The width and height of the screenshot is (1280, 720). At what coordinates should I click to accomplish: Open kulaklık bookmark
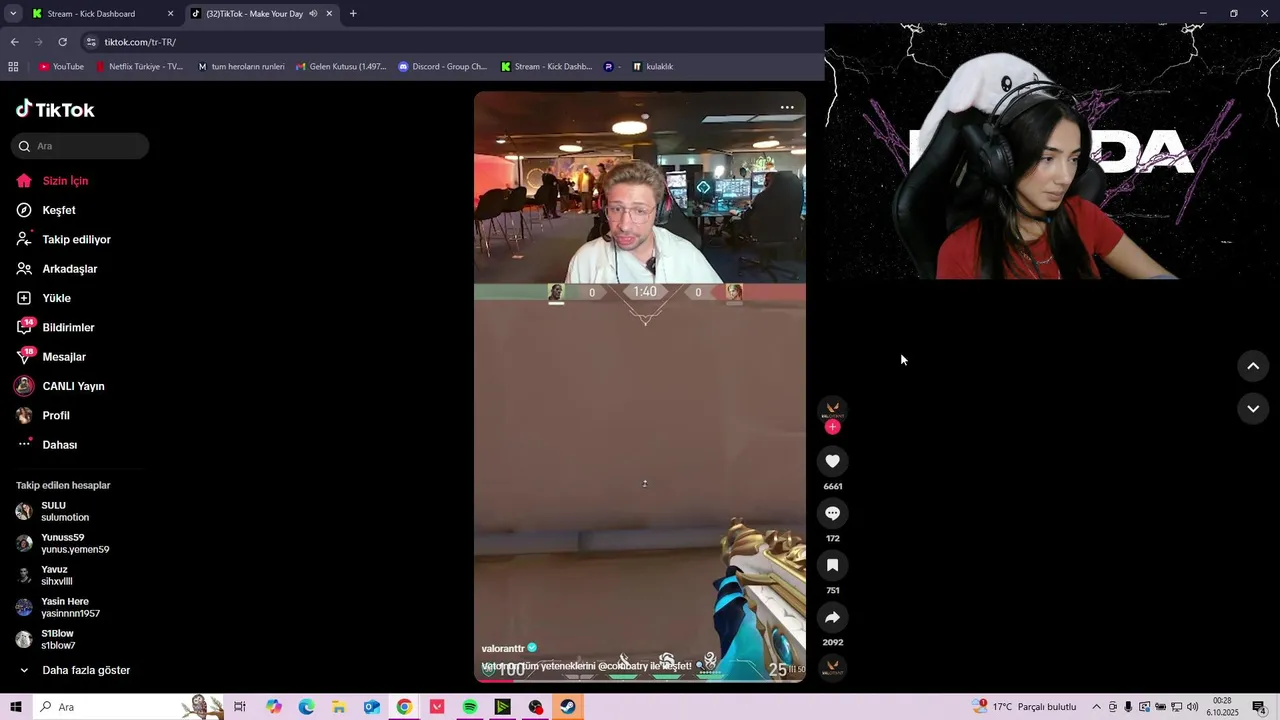(653, 67)
